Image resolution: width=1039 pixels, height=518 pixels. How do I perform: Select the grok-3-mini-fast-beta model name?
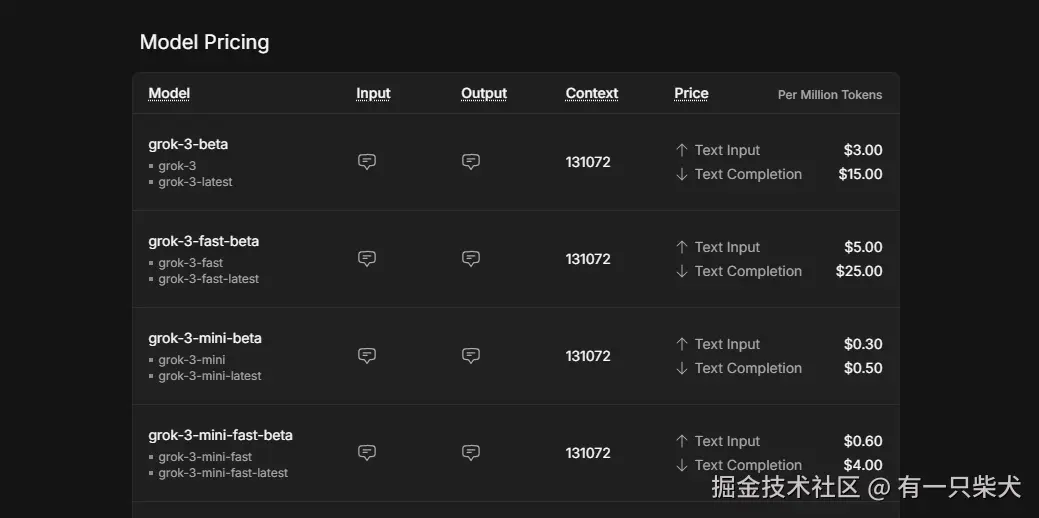tap(220, 435)
